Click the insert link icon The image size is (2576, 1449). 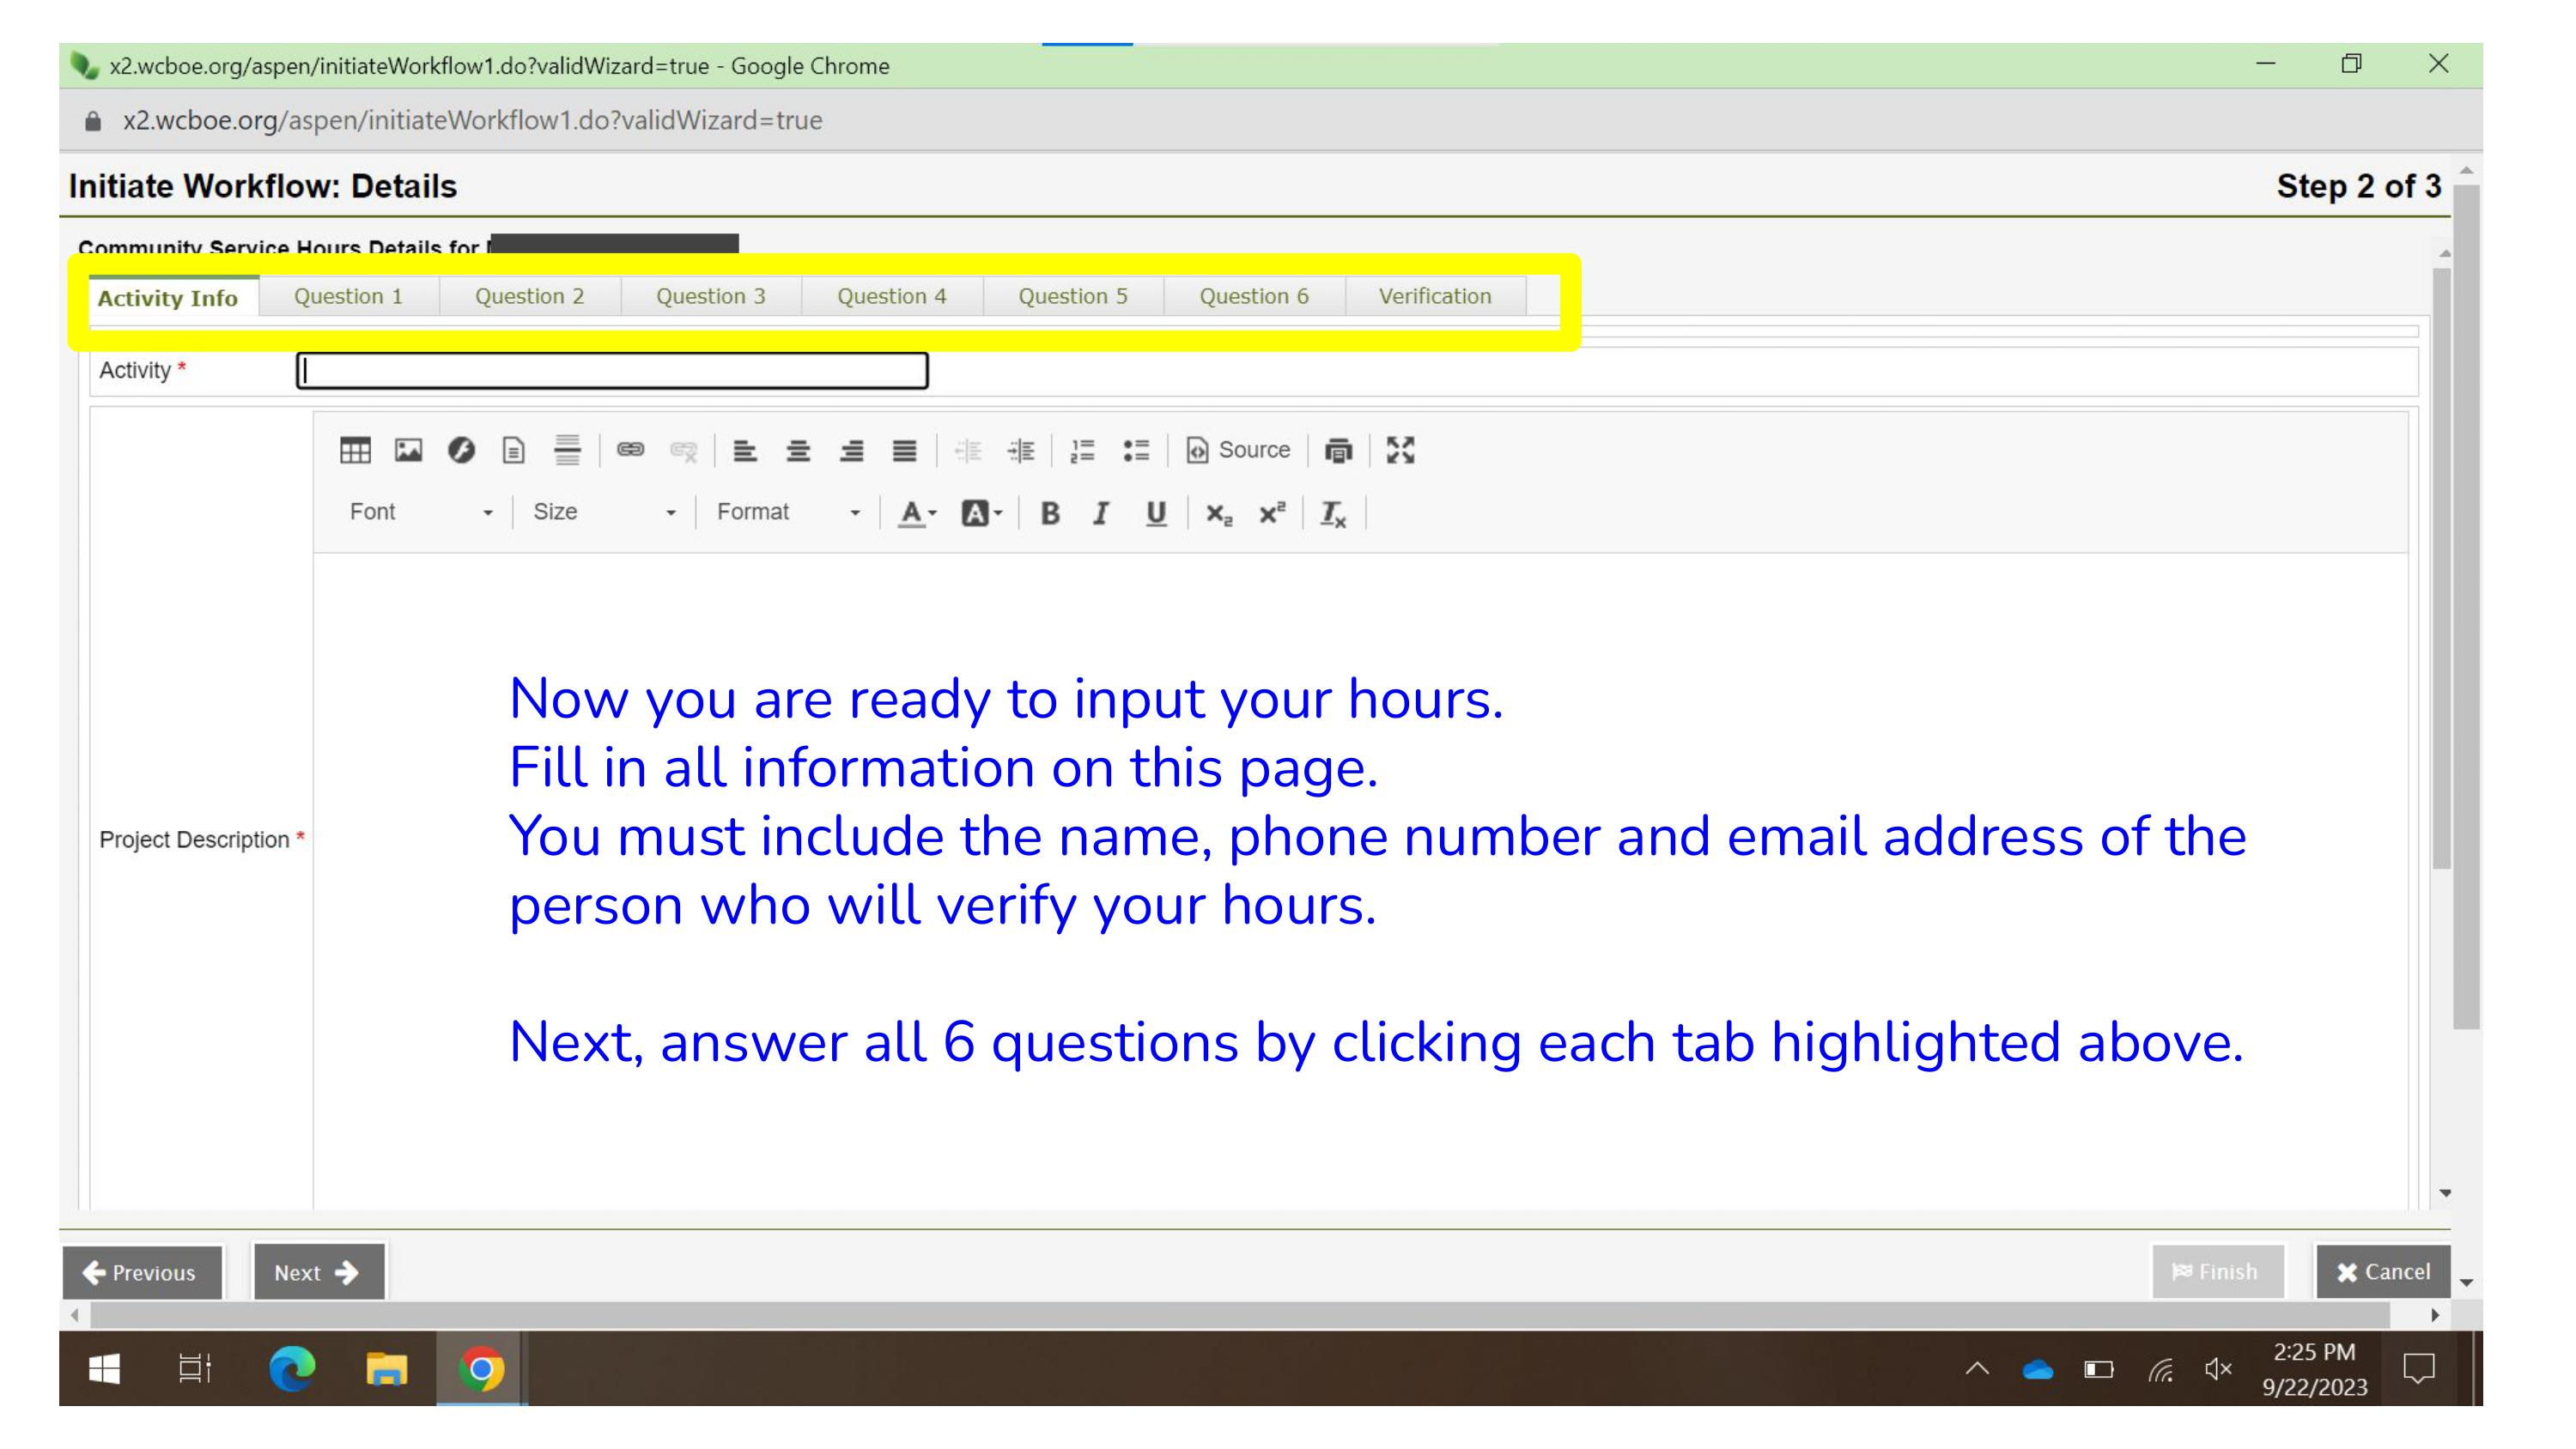point(630,451)
